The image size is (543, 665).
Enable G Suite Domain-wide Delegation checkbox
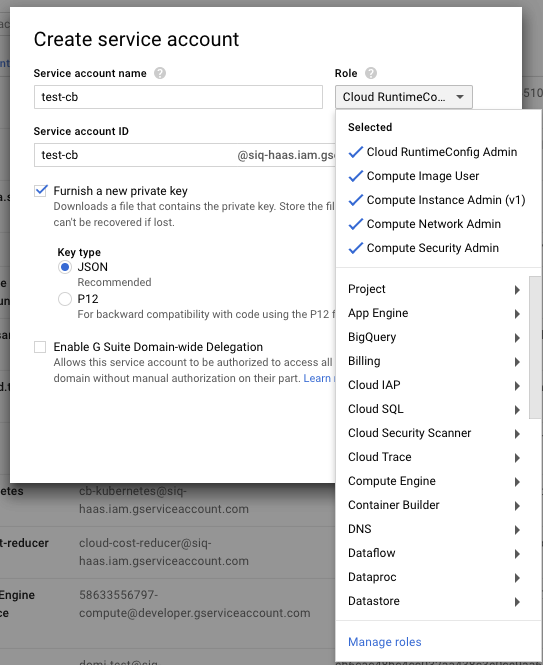(x=40, y=347)
